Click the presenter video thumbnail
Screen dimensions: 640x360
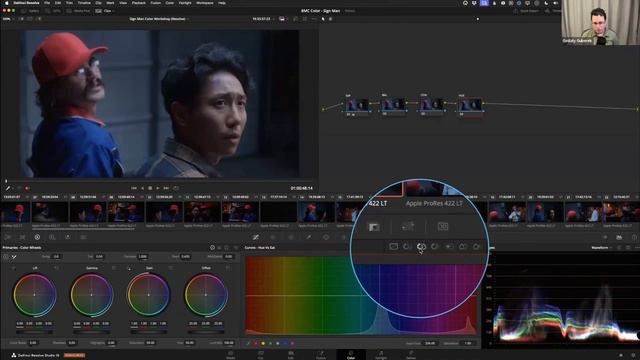click(600, 22)
